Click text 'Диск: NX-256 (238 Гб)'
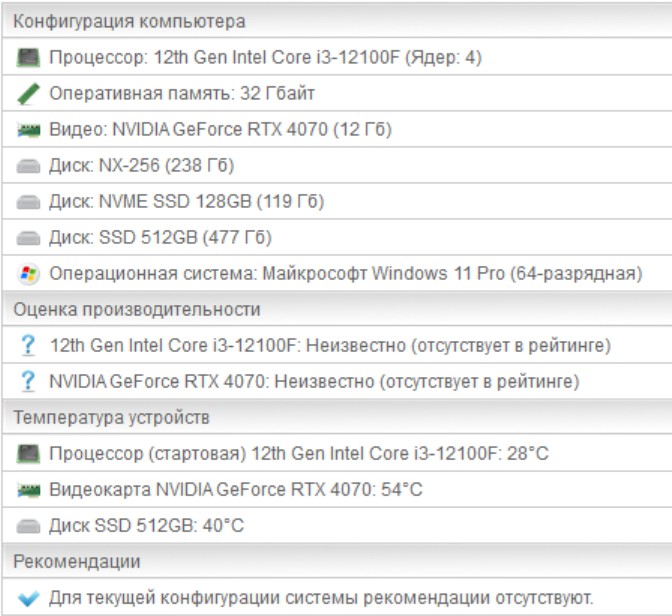Screen dimensions: 672x616 click(x=141, y=165)
